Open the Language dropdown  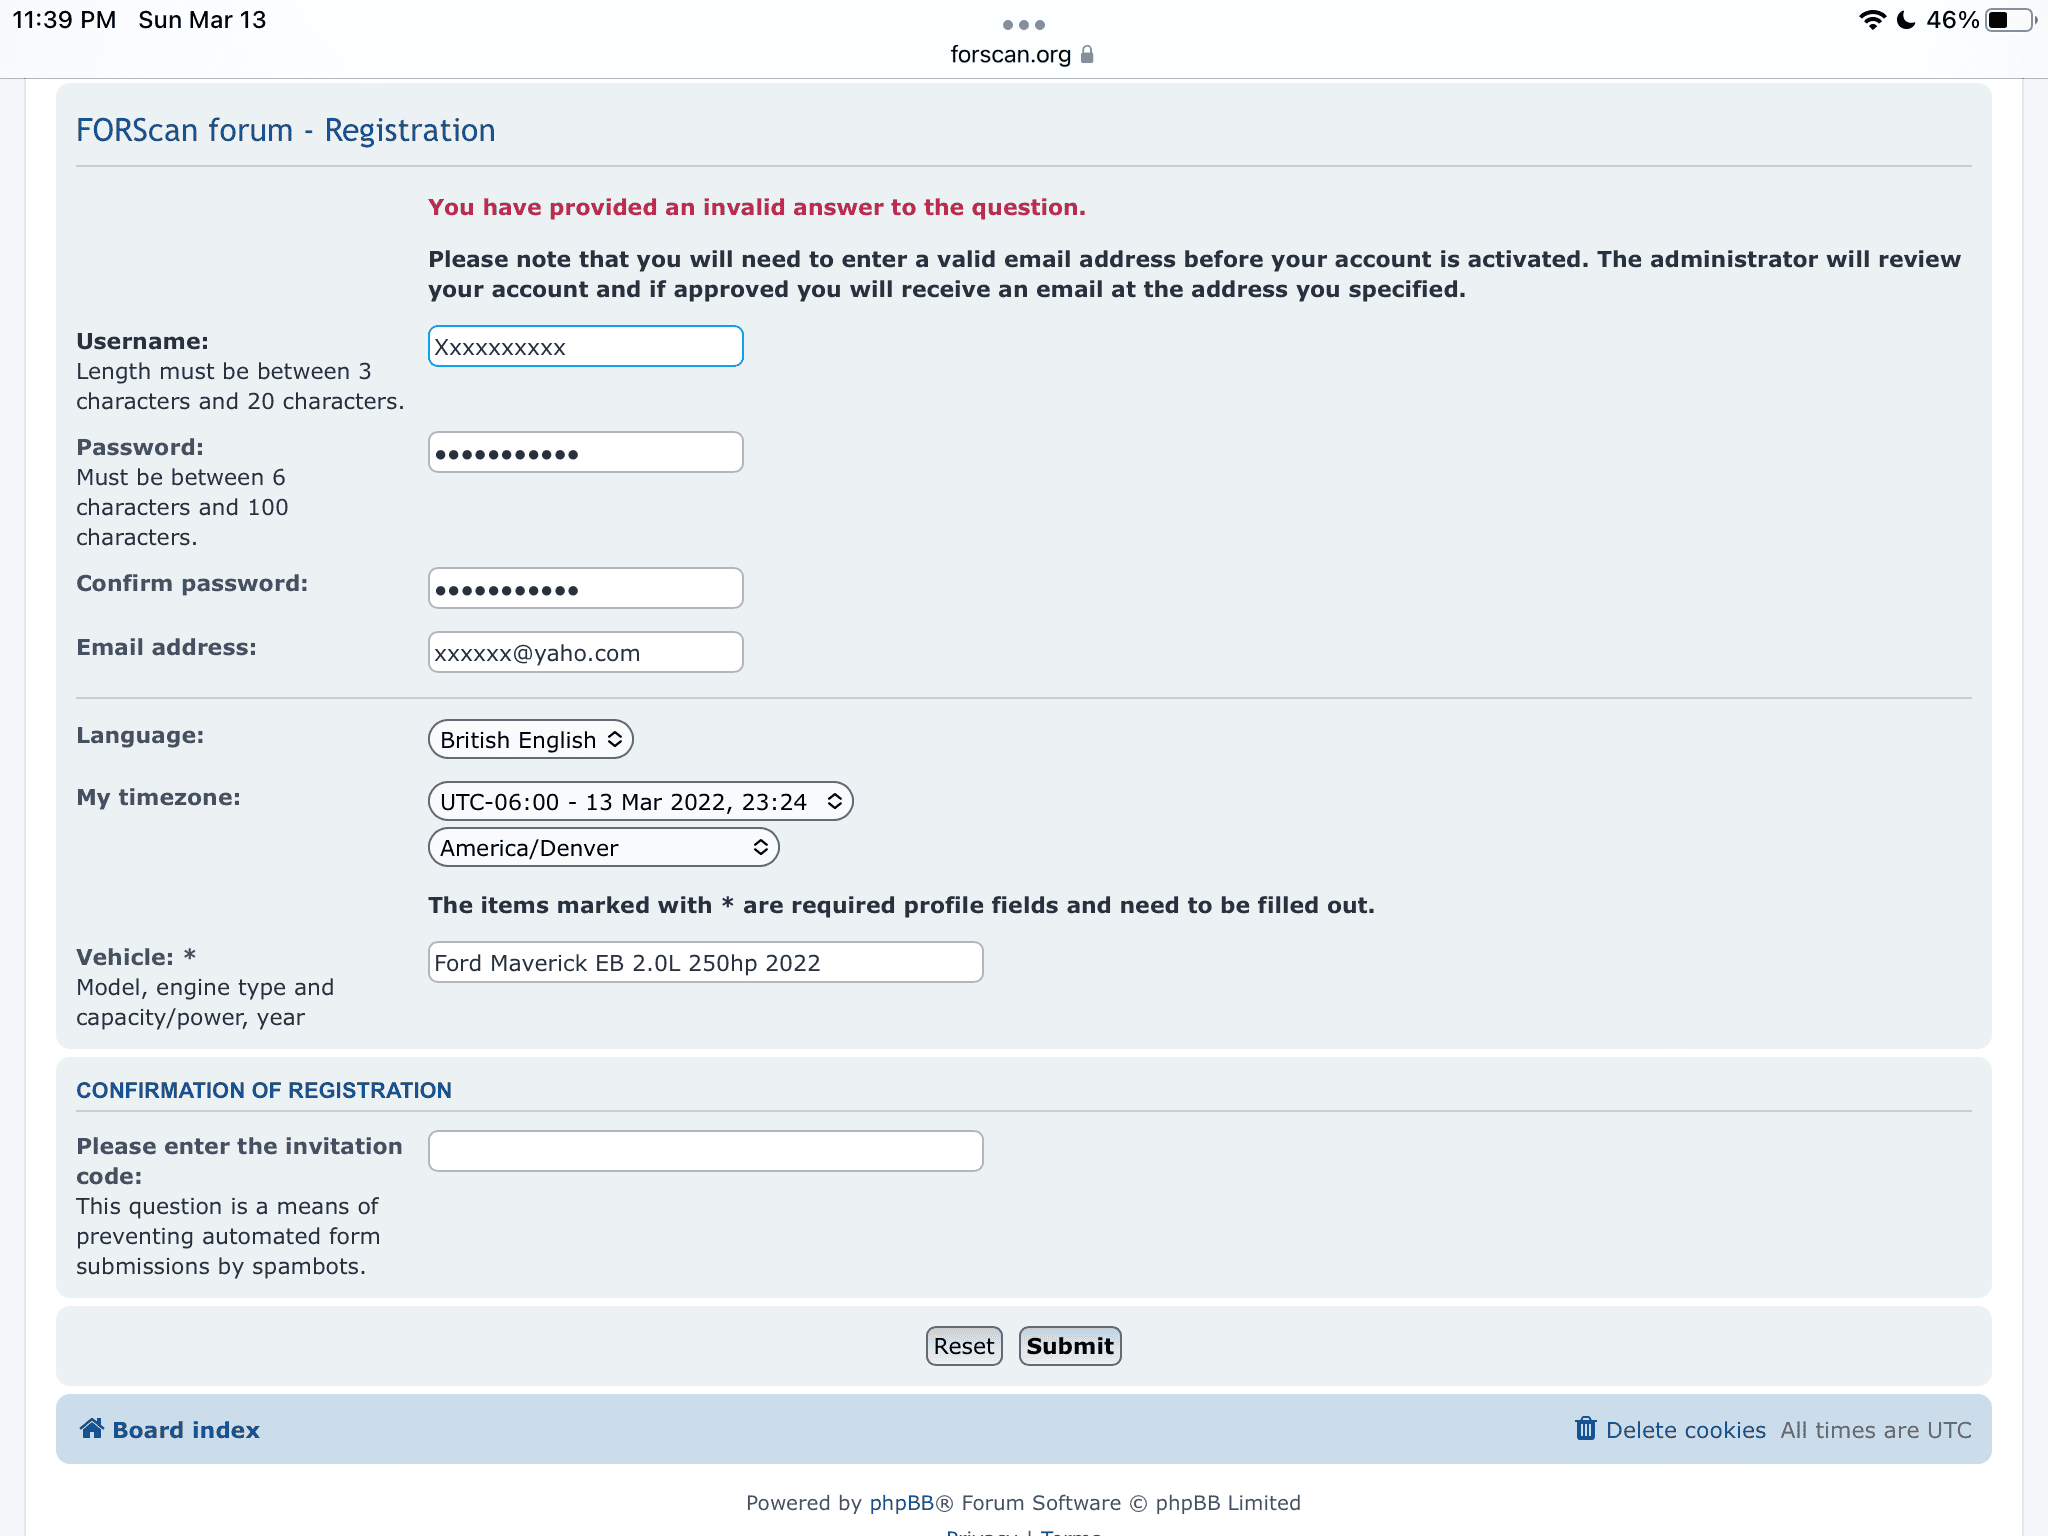[530, 740]
